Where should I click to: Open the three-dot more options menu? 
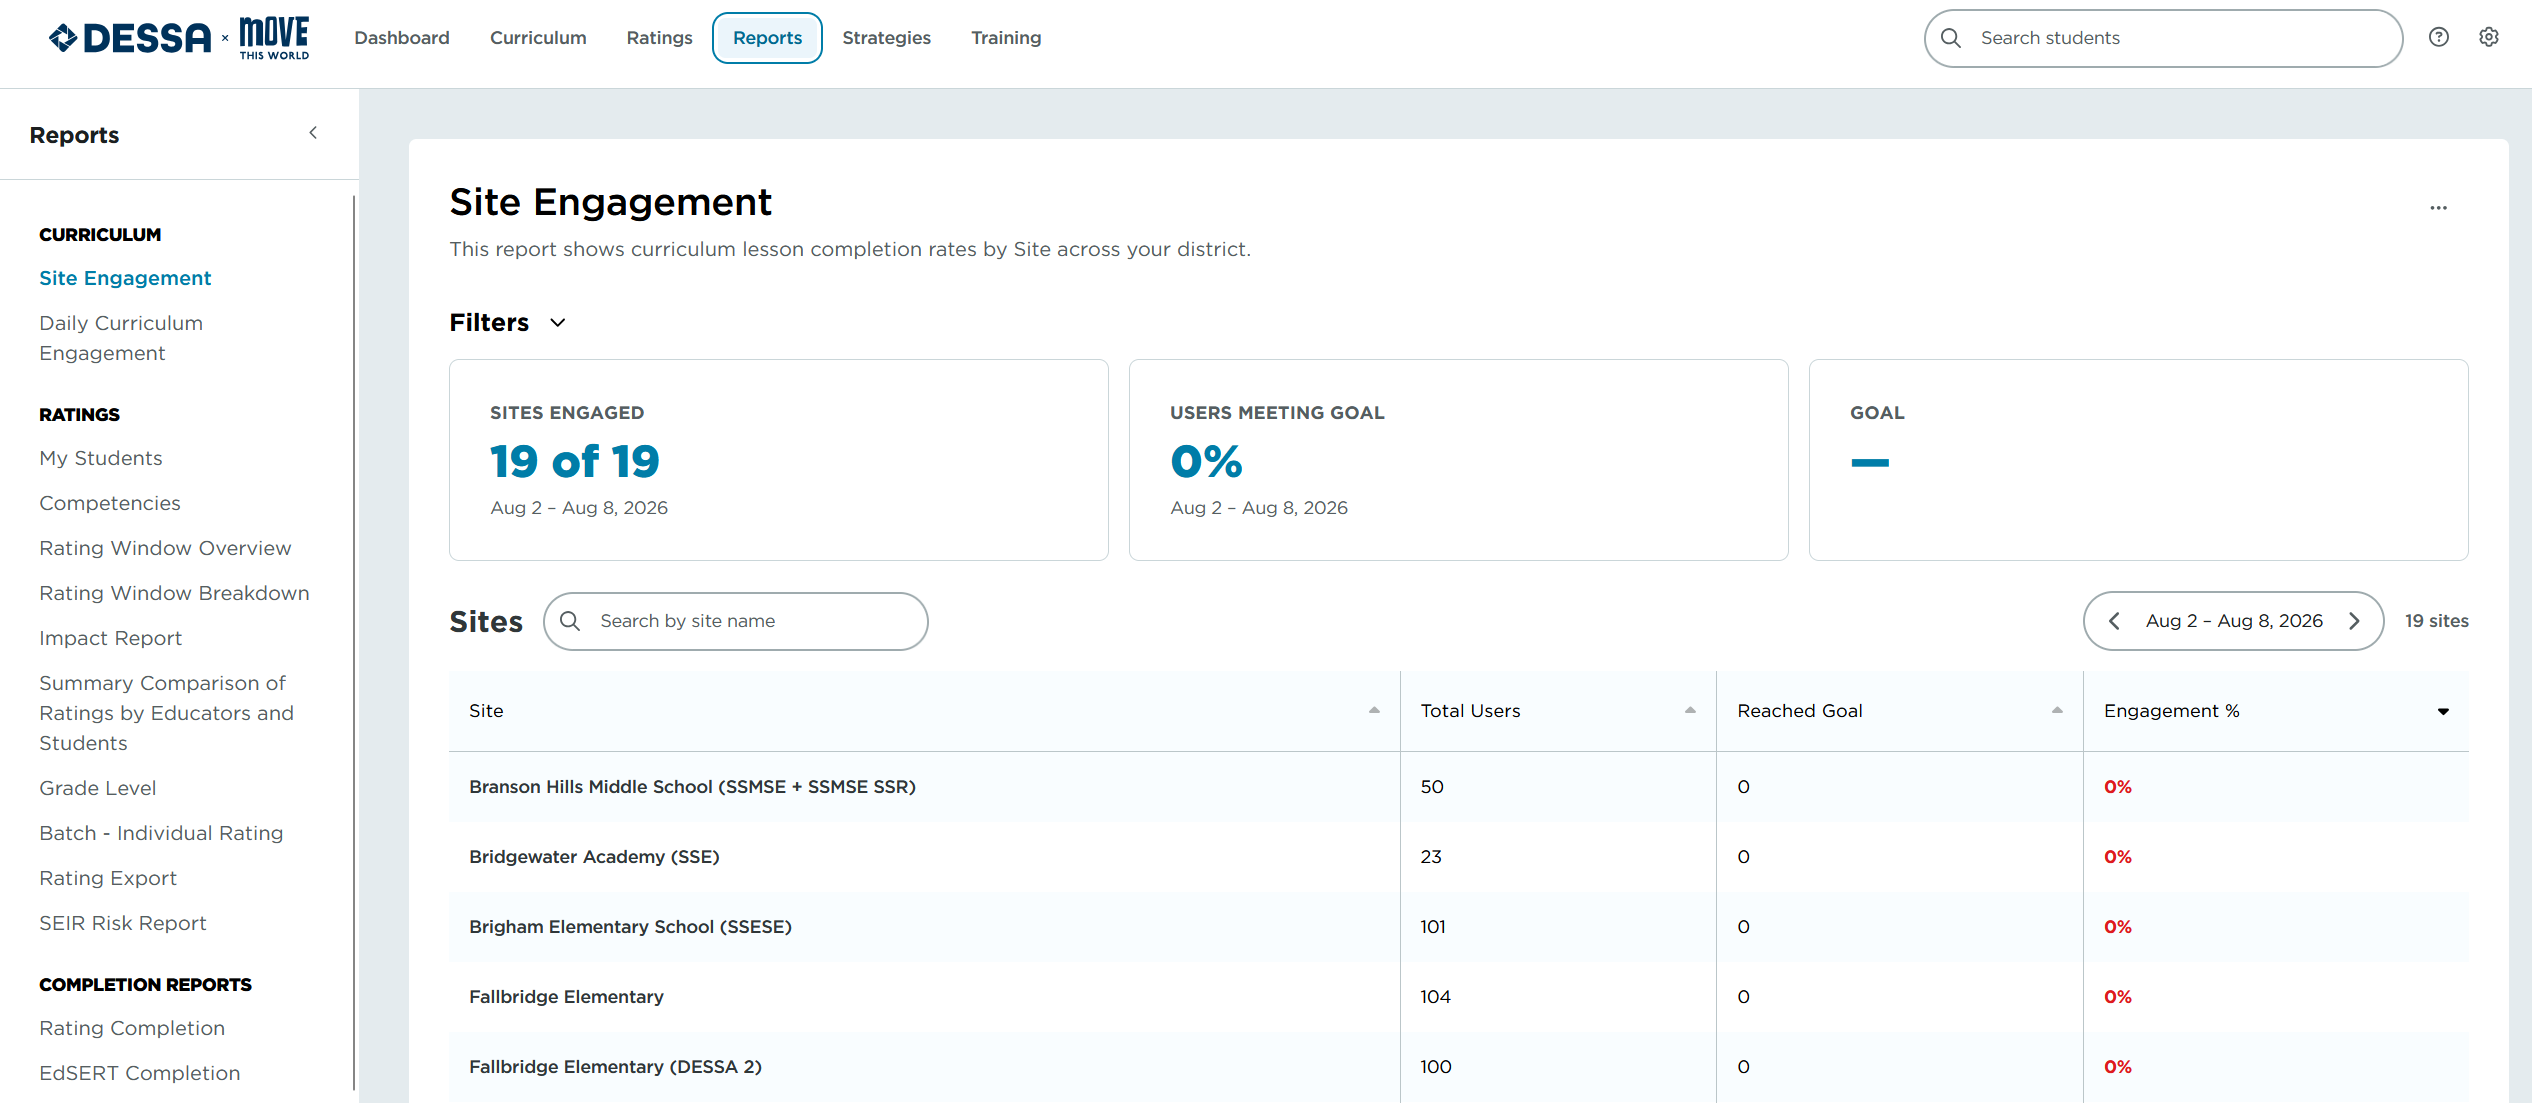point(2439,208)
